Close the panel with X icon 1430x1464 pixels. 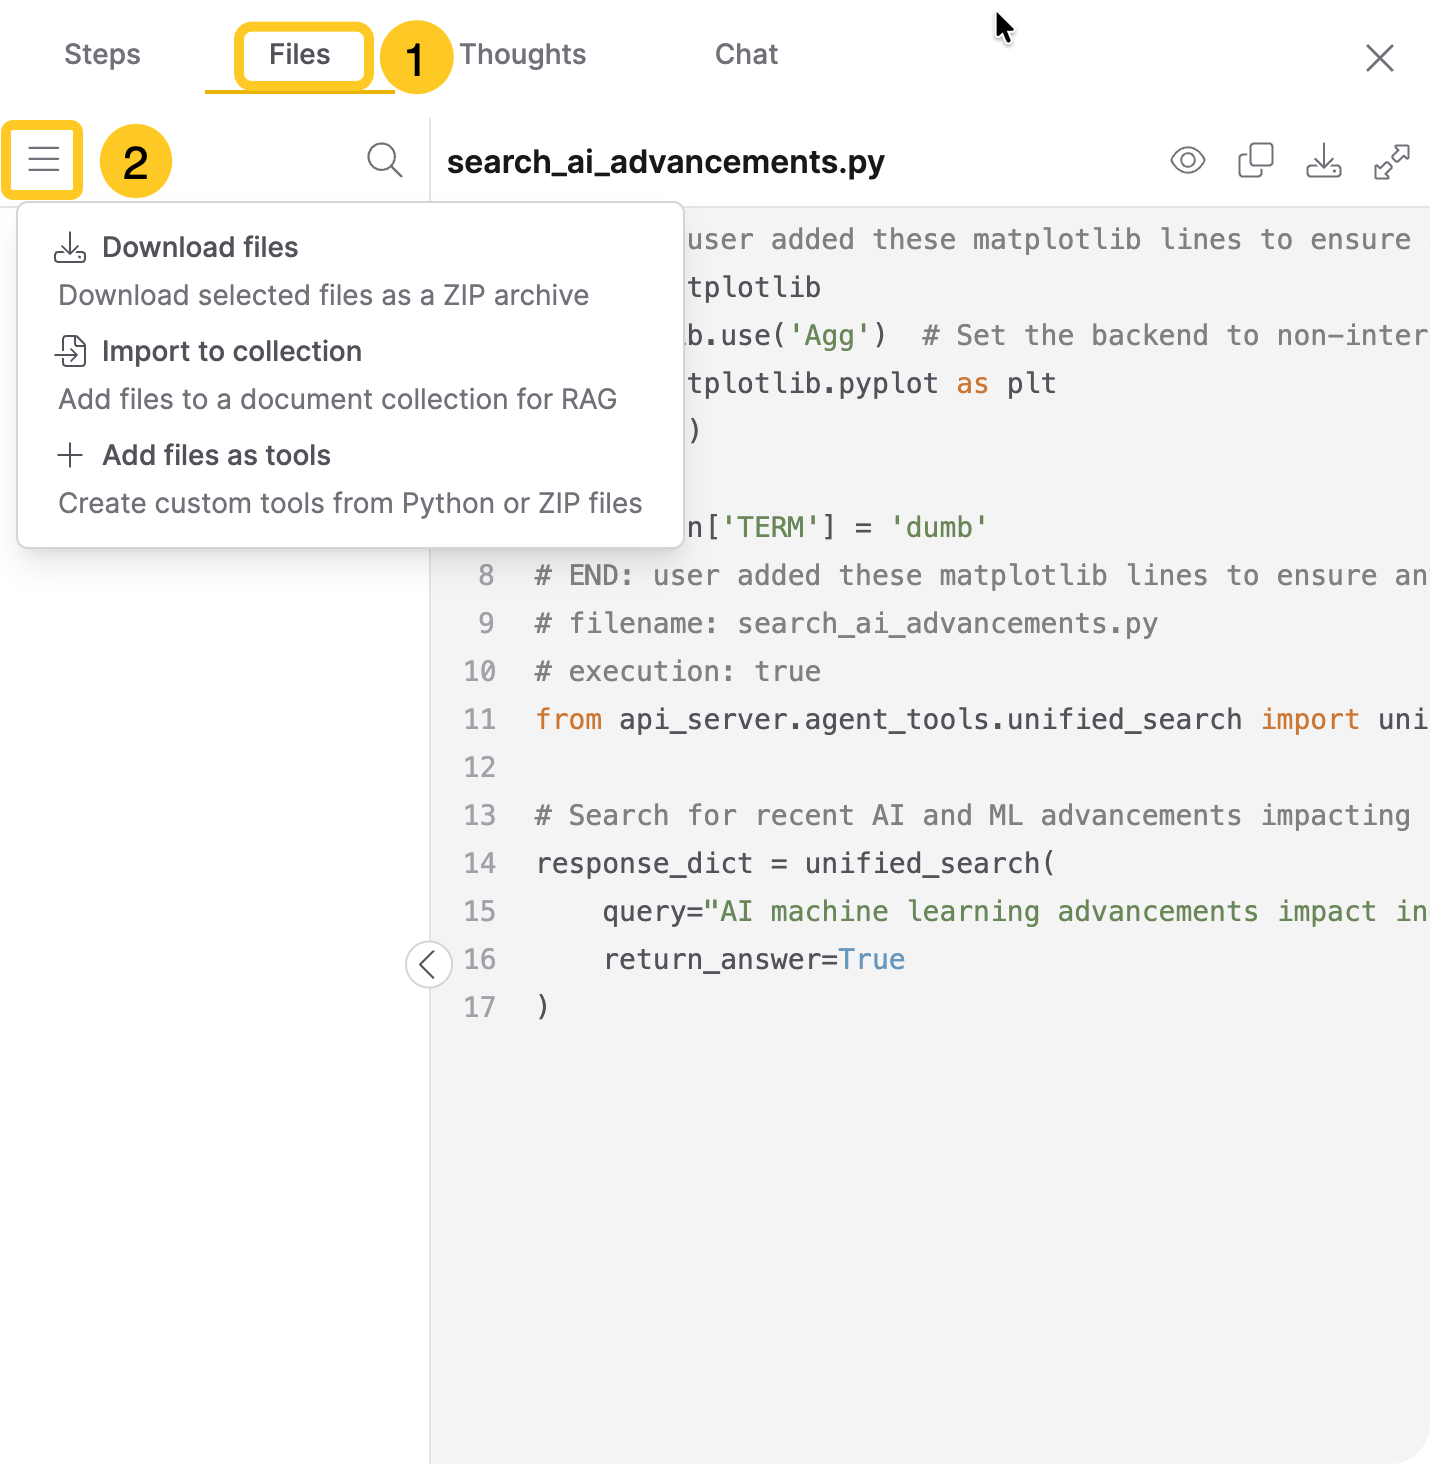[x=1379, y=58]
